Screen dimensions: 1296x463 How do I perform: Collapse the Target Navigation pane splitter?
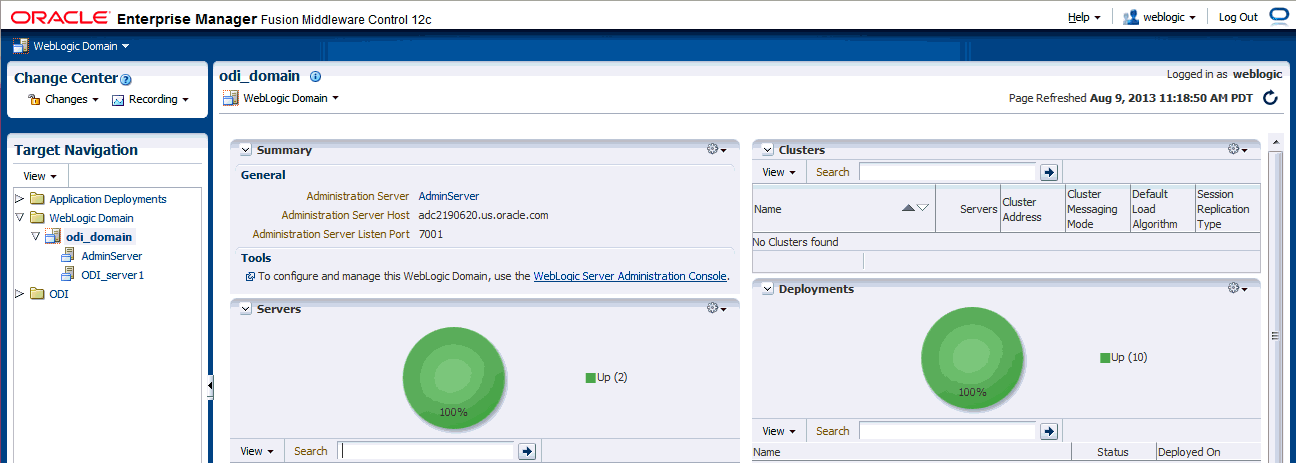tap(210, 385)
